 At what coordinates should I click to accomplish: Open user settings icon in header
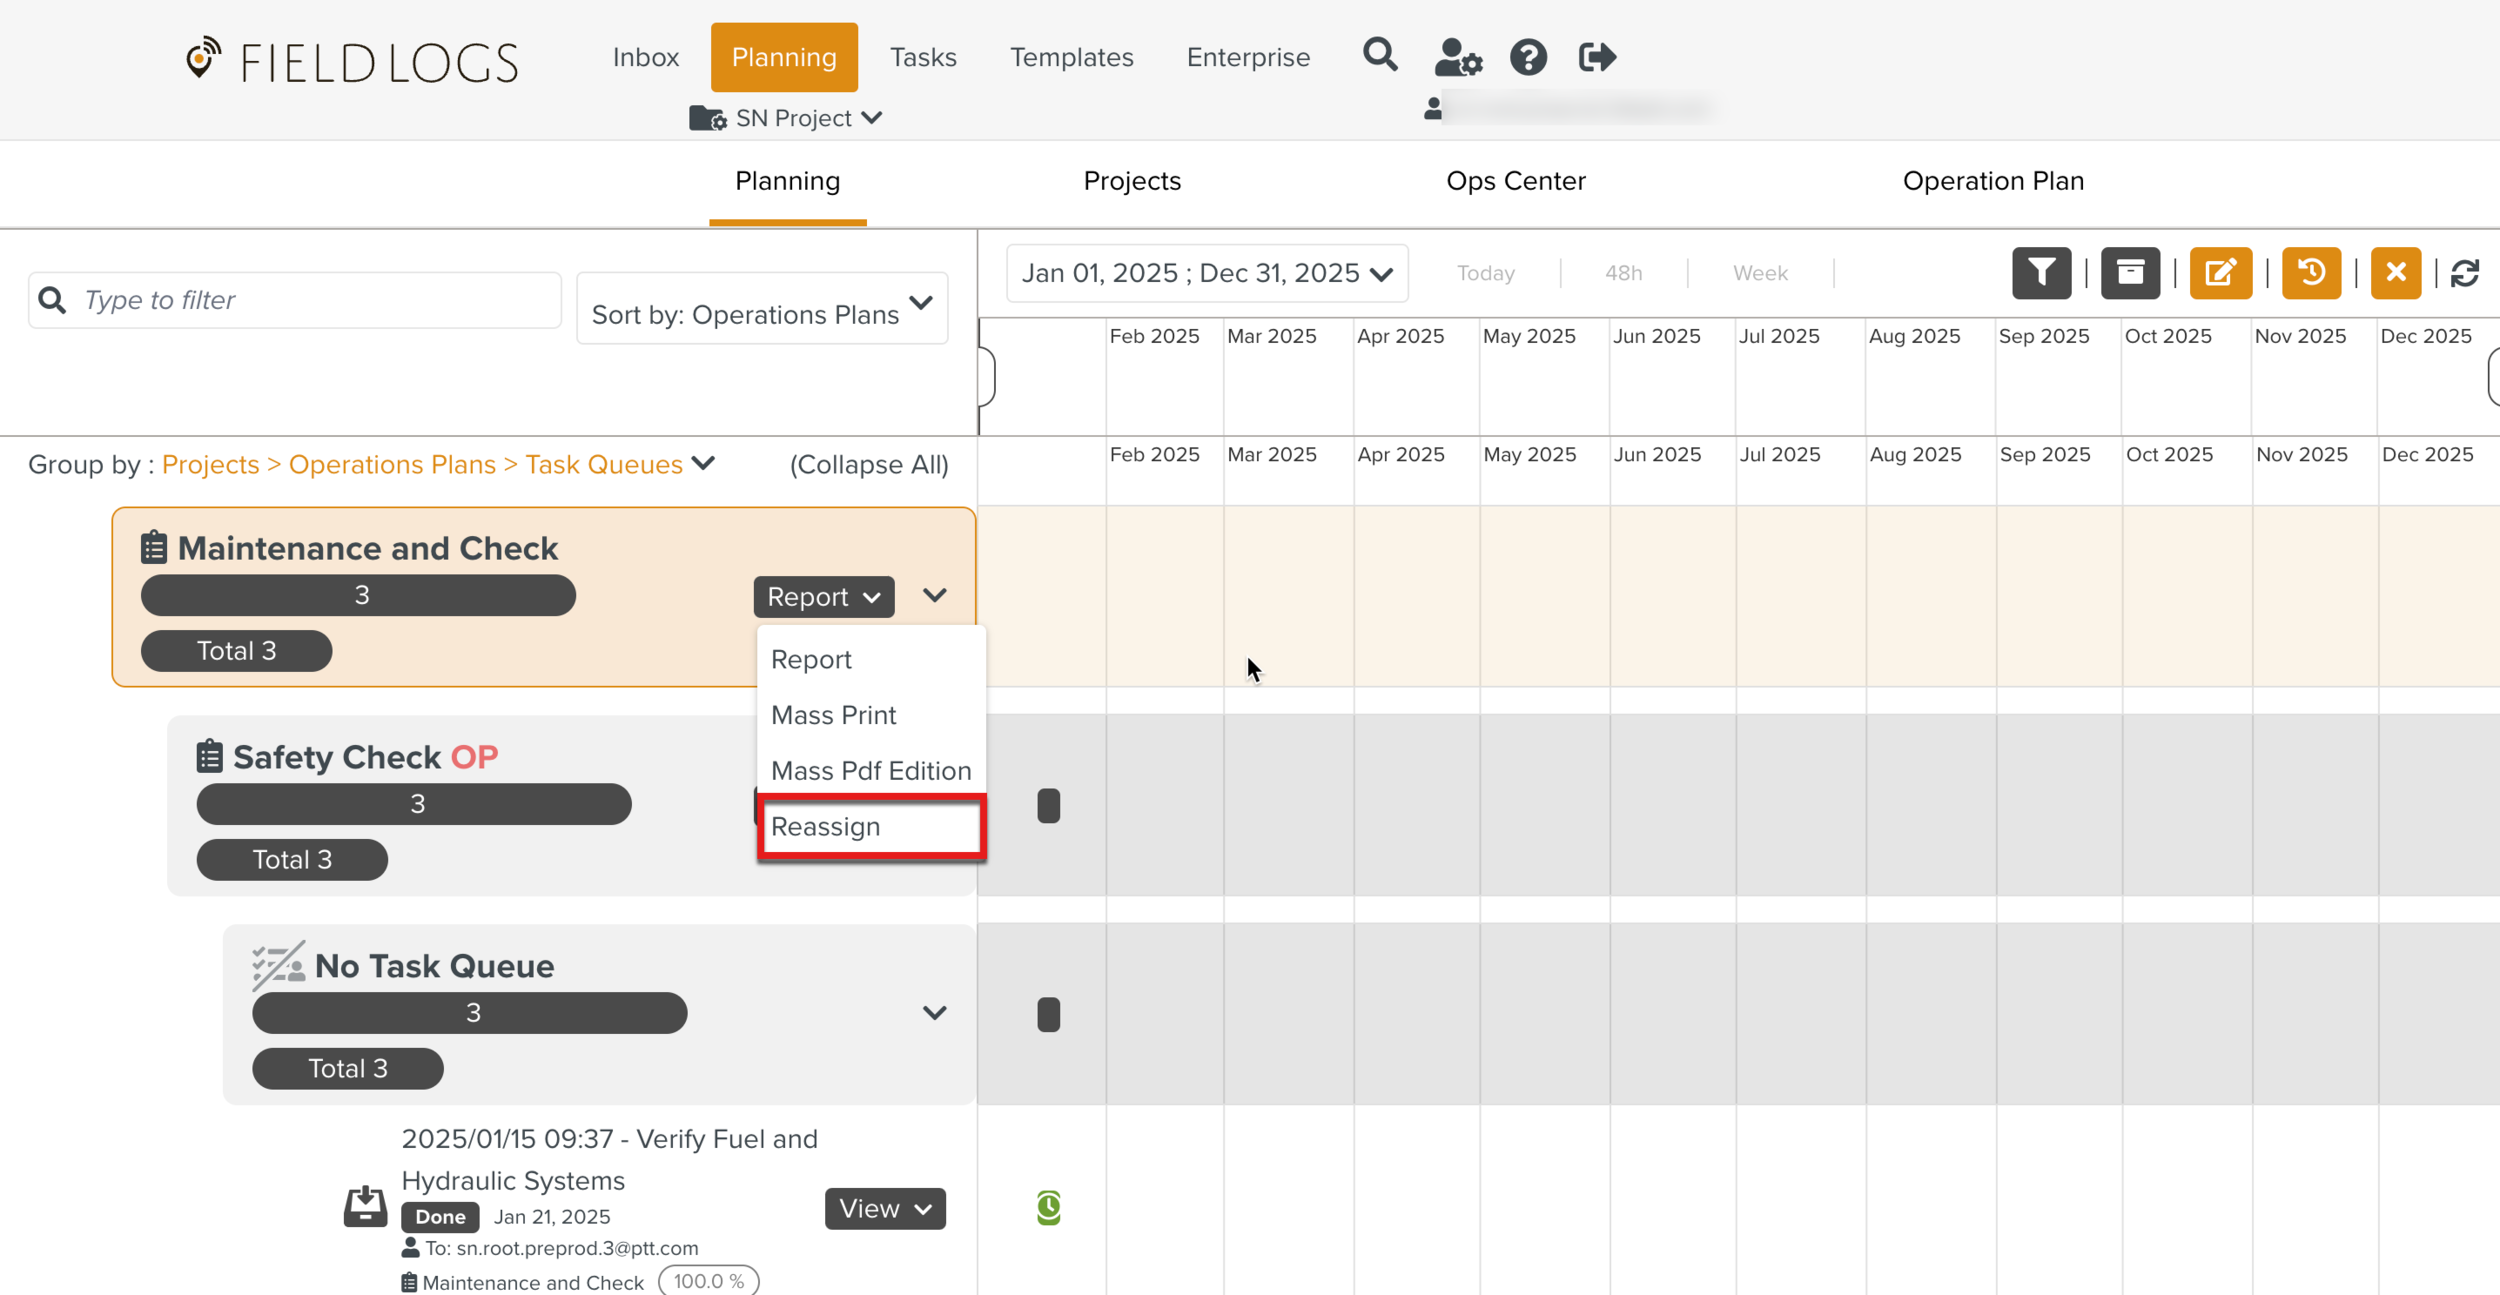click(1457, 58)
